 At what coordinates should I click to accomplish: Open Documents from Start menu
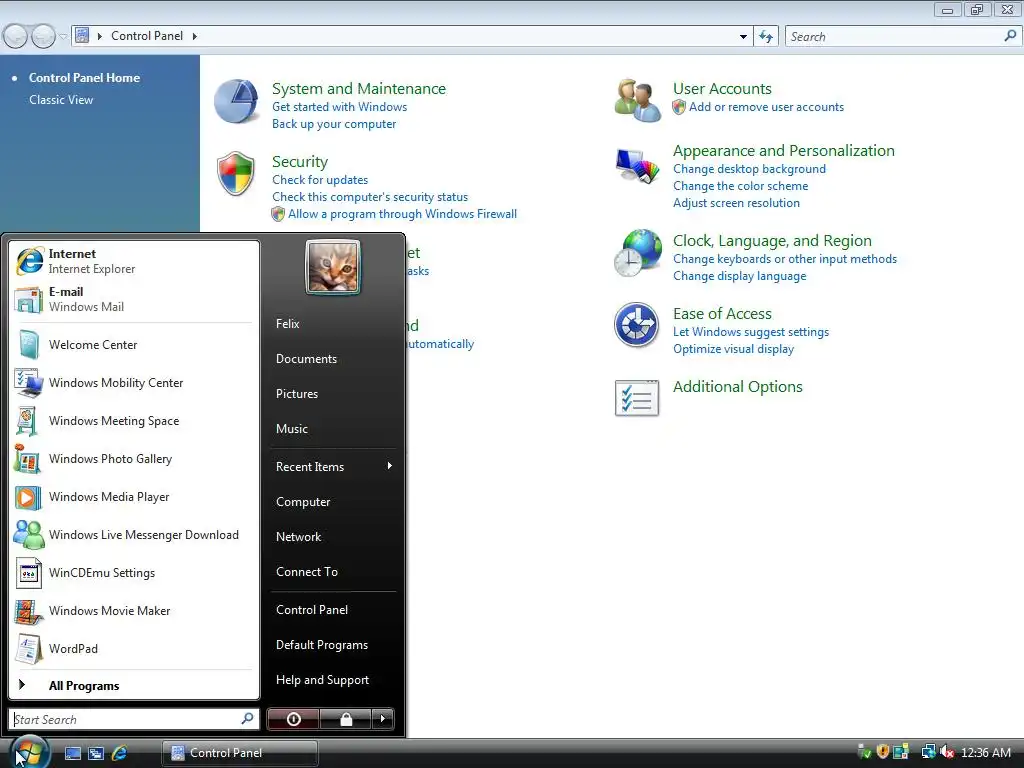[306, 359]
